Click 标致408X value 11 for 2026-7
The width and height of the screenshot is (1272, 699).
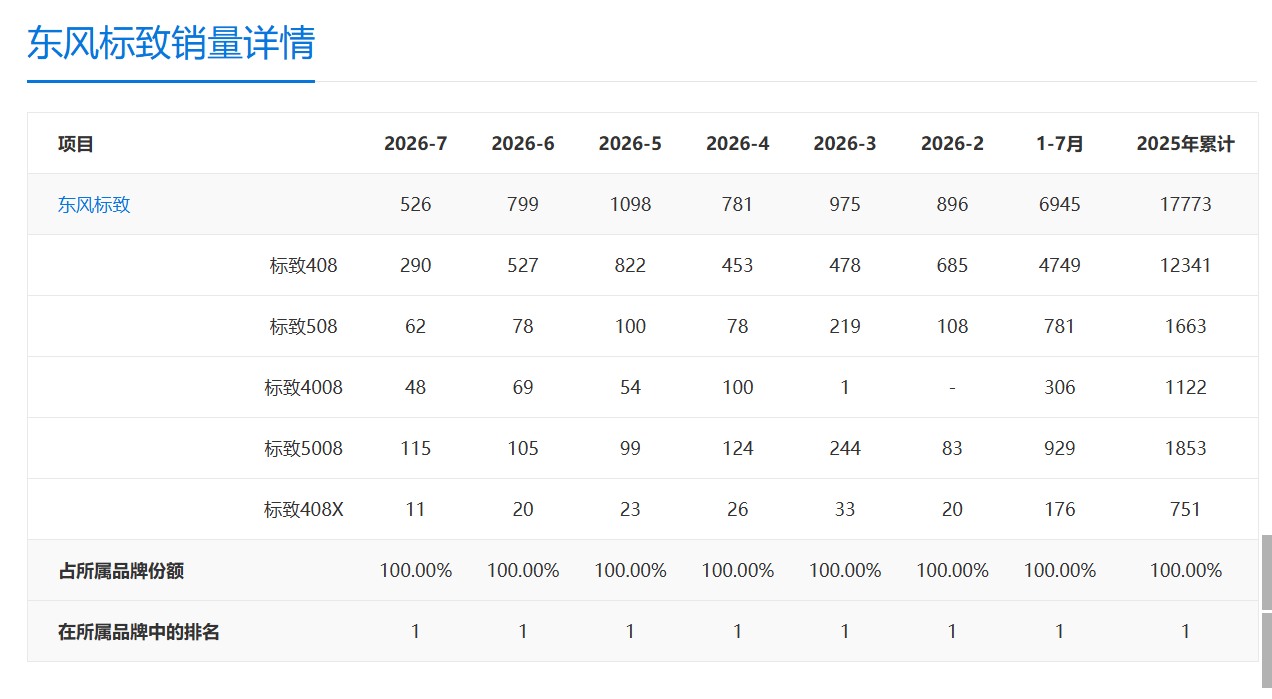pos(416,510)
